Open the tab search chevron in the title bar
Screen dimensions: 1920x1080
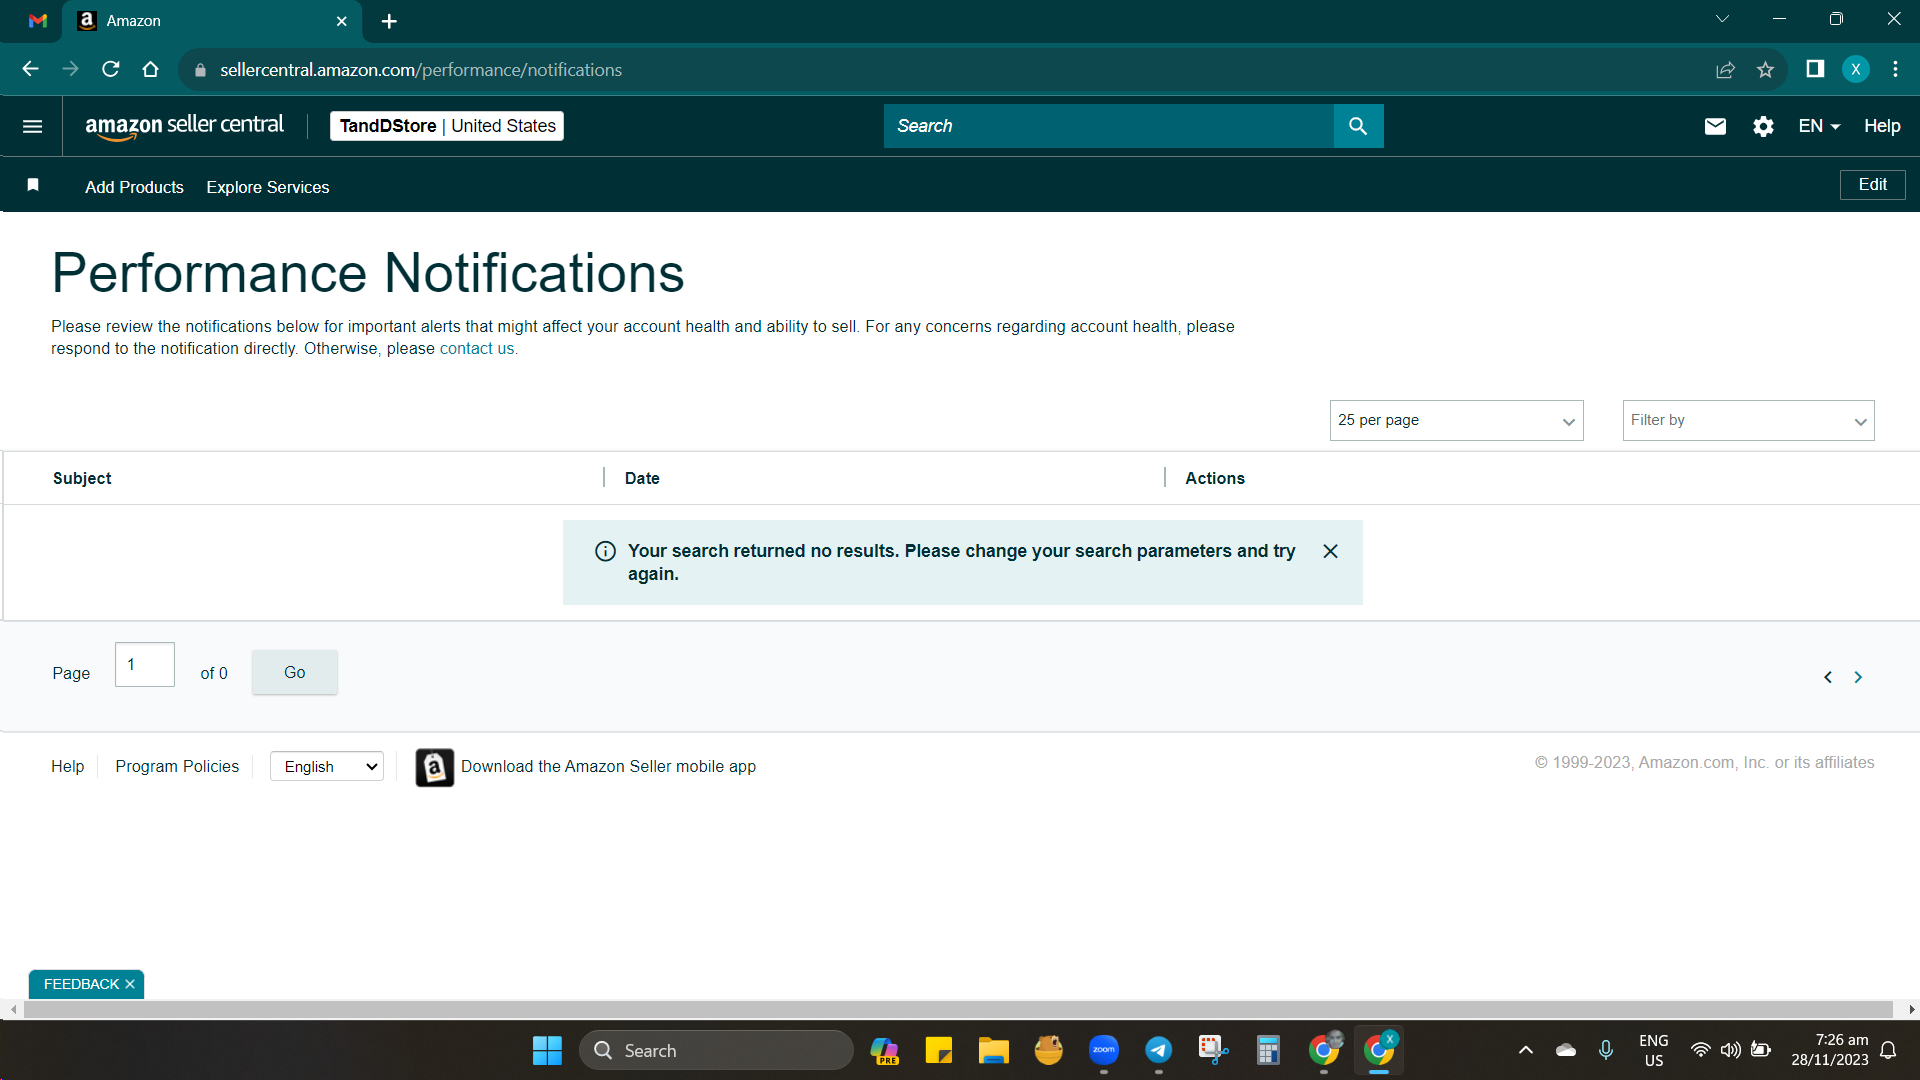[x=1722, y=19]
